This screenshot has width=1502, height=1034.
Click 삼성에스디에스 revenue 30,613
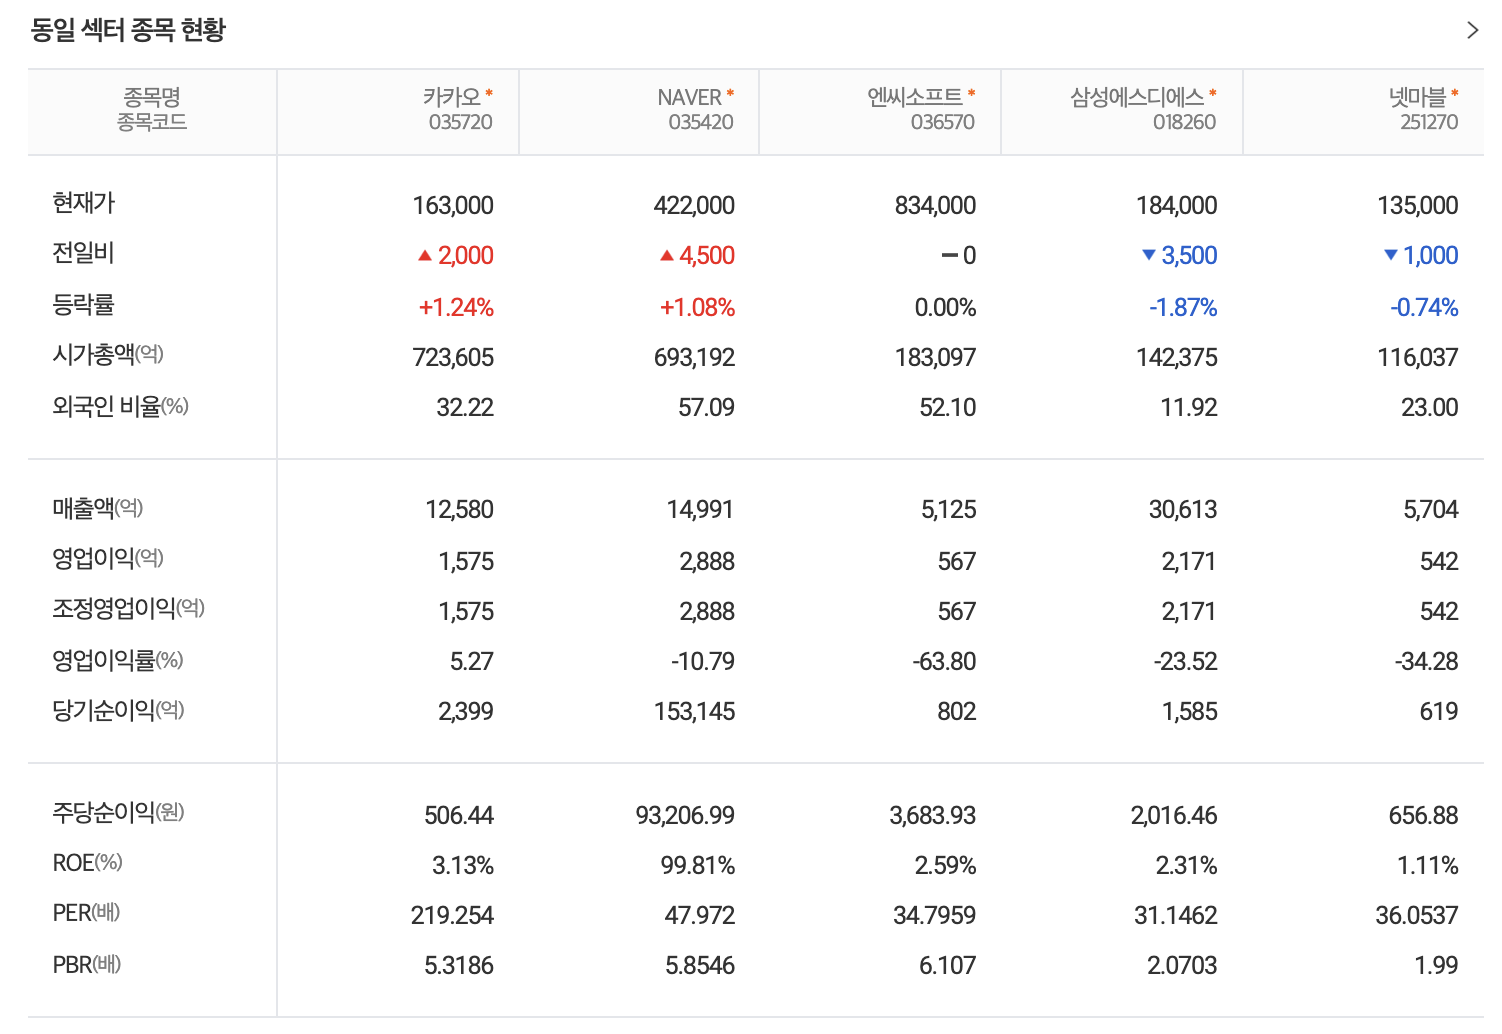tap(1183, 509)
